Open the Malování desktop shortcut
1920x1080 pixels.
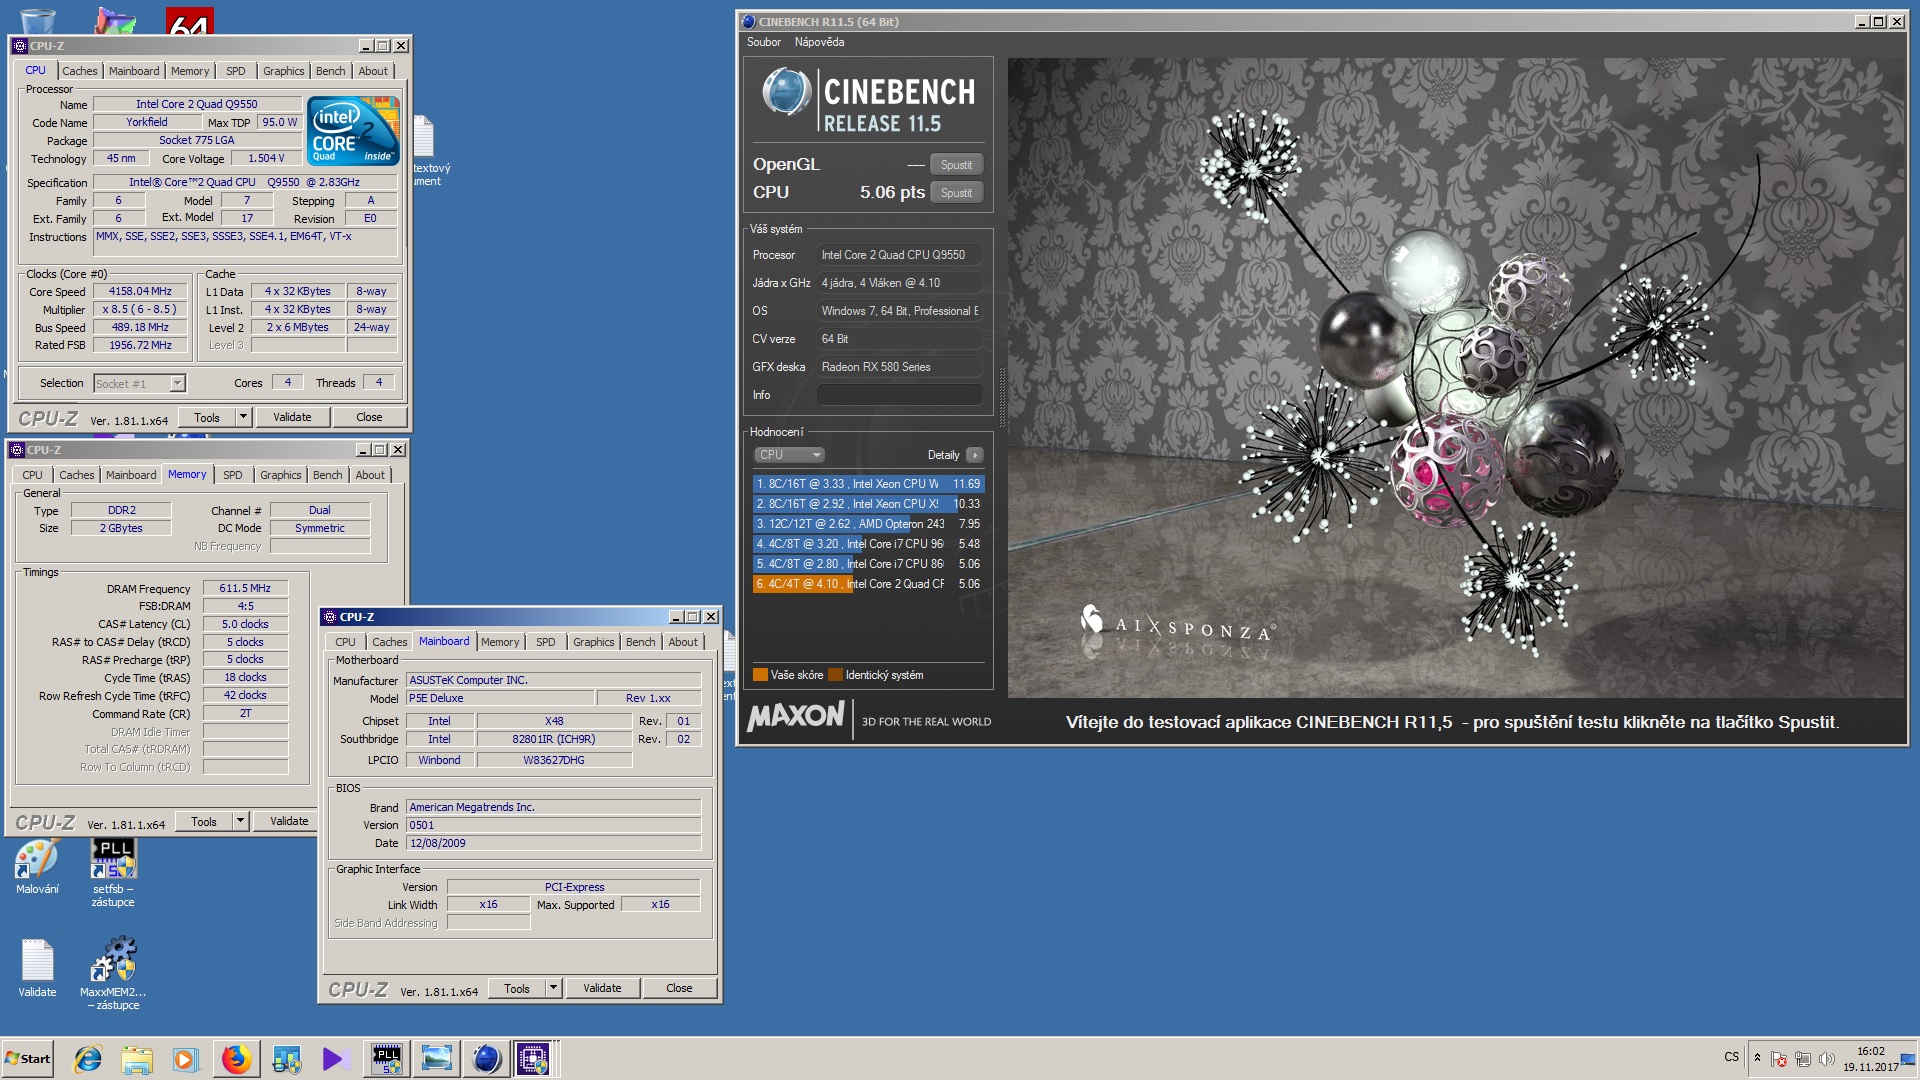point(37,866)
